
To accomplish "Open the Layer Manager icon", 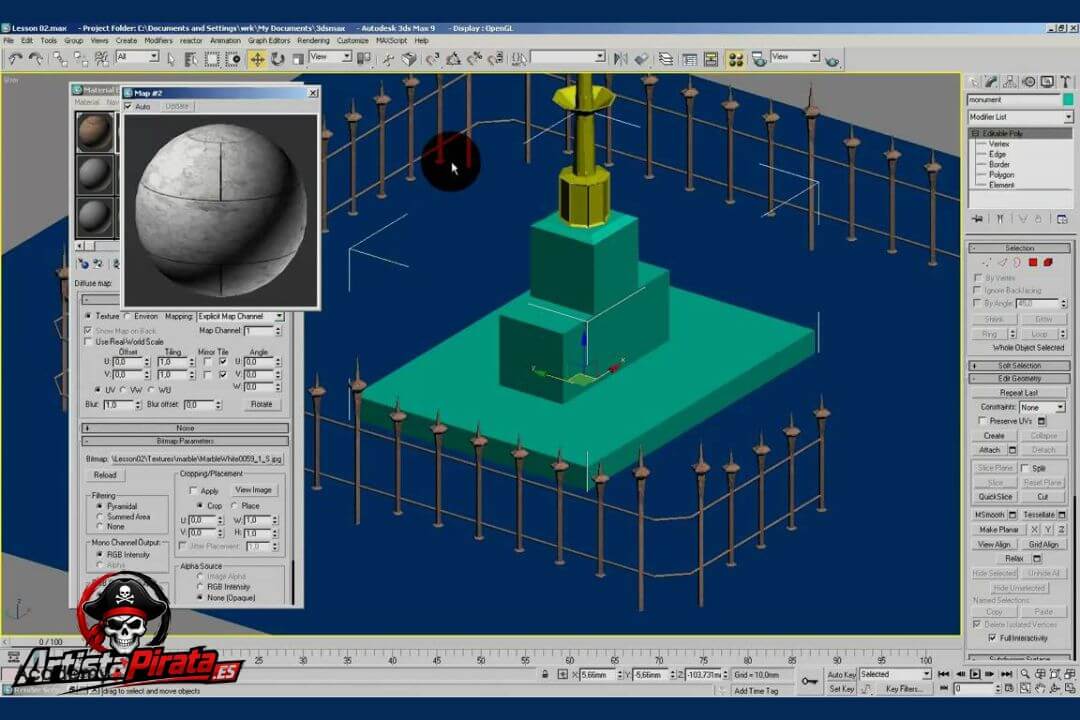I will (x=665, y=59).
